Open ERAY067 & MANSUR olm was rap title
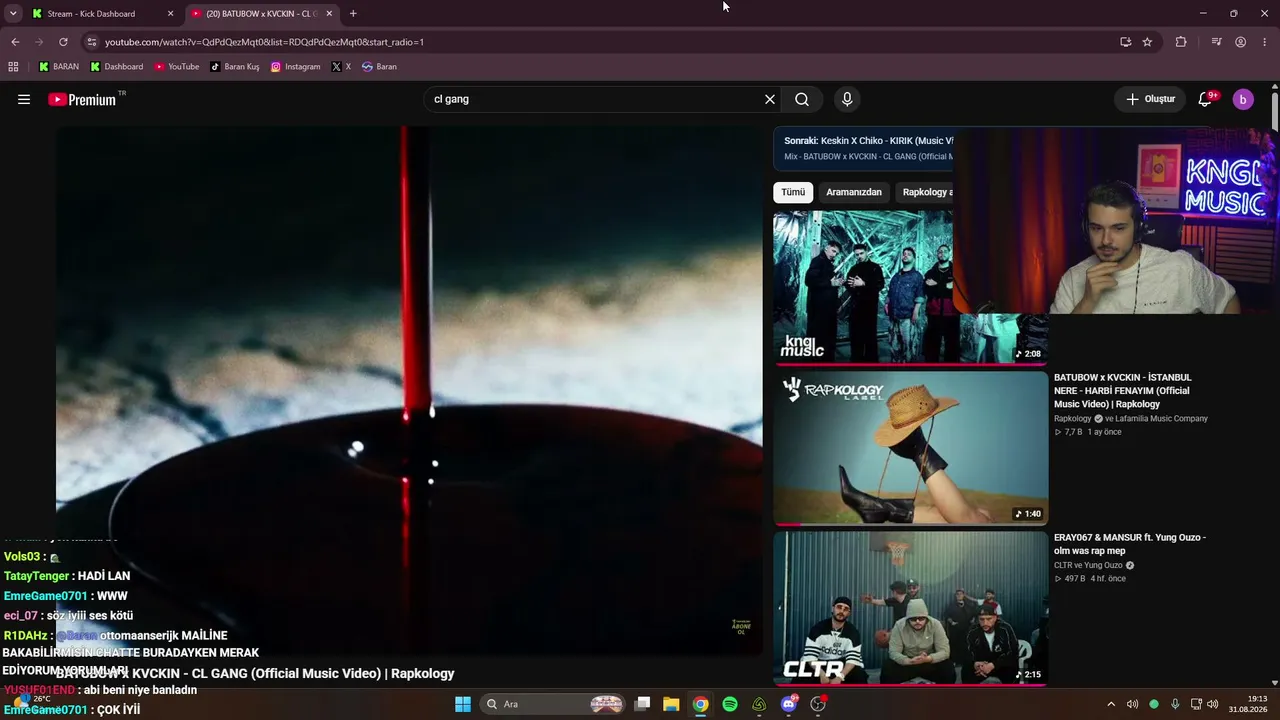This screenshot has height=720, width=1280. point(1130,544)
